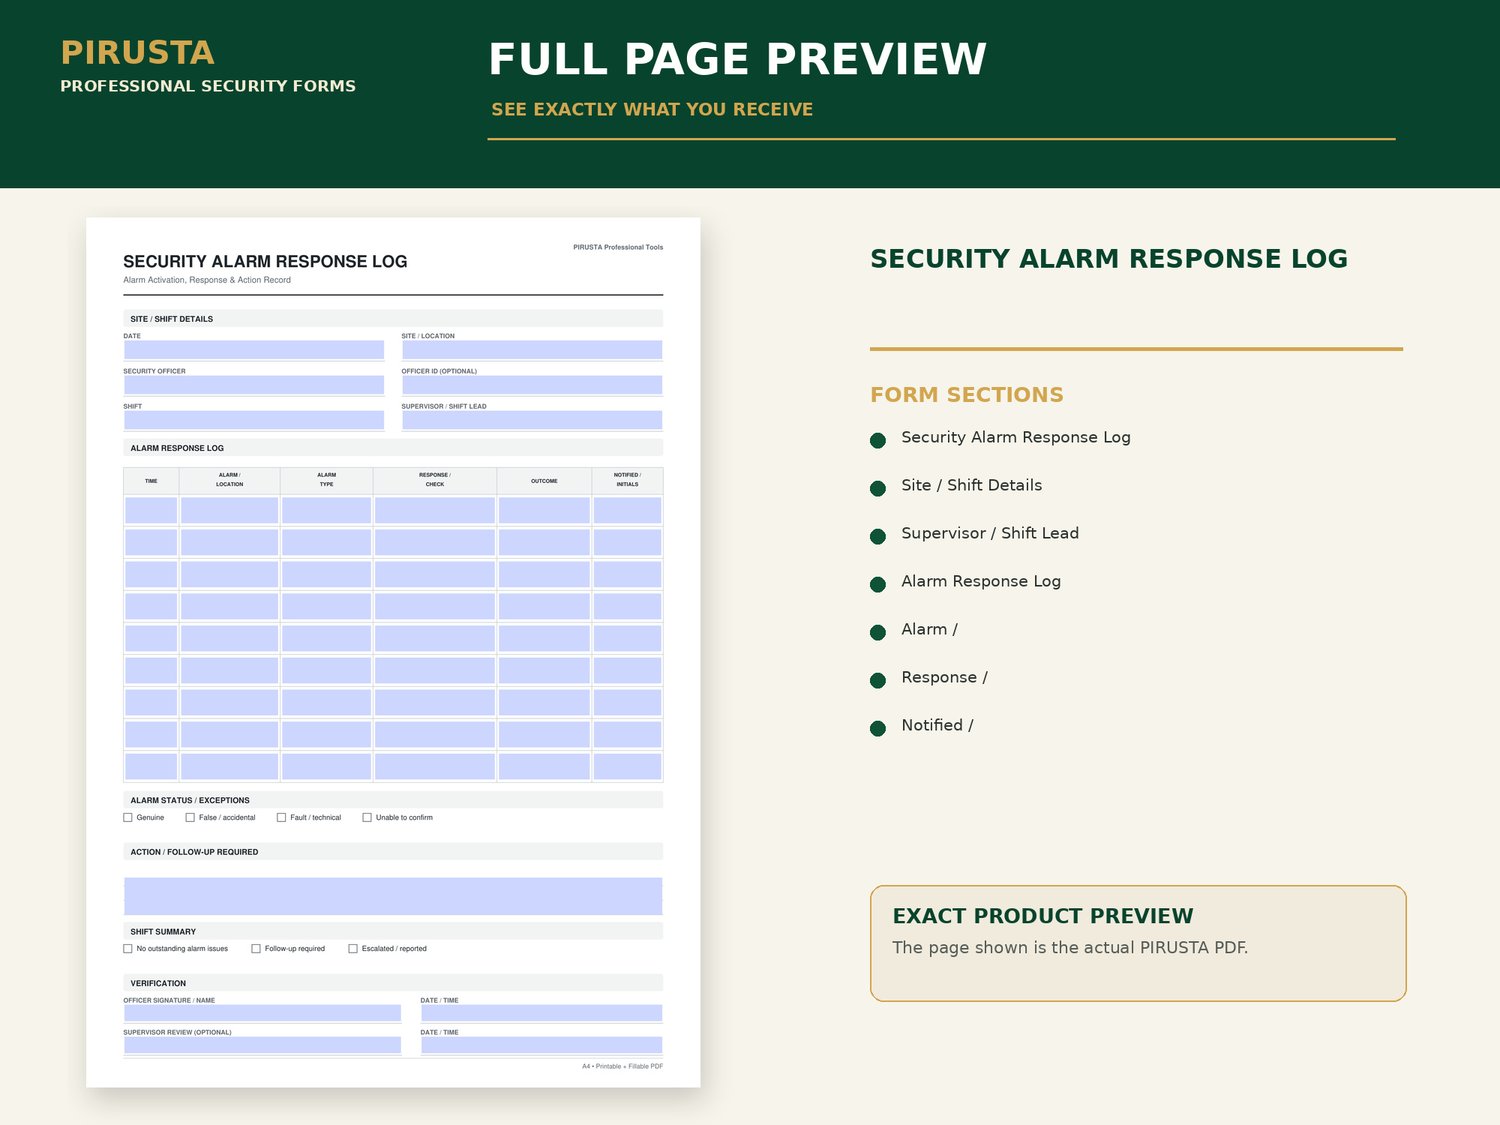Tick the Fault / technical checkbox
1500x1125 pixels.
281,818
